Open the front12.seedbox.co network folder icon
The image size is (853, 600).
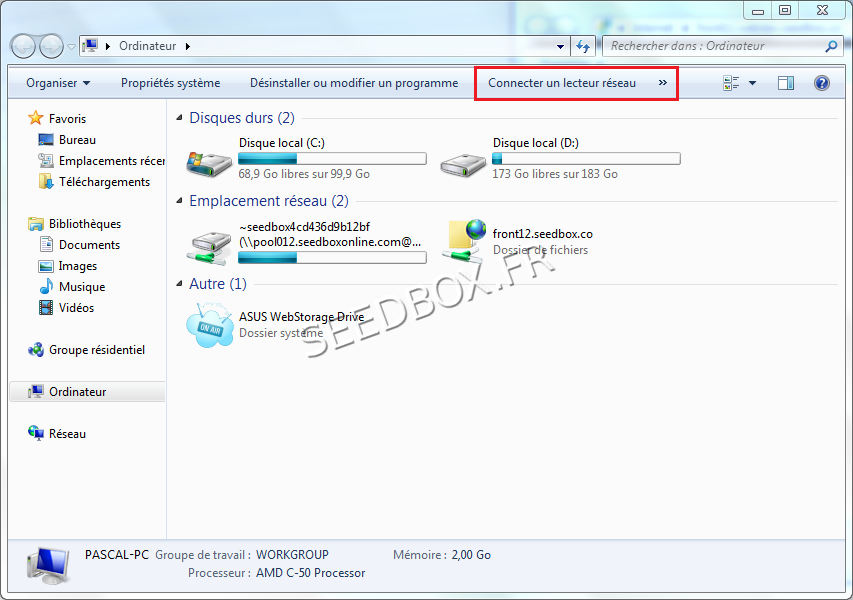coord(462,241)
